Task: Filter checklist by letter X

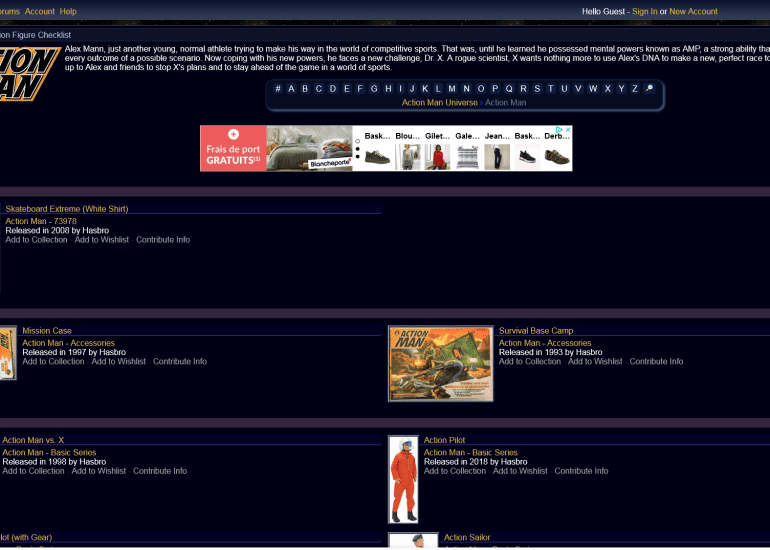Action: click(607, 89)
